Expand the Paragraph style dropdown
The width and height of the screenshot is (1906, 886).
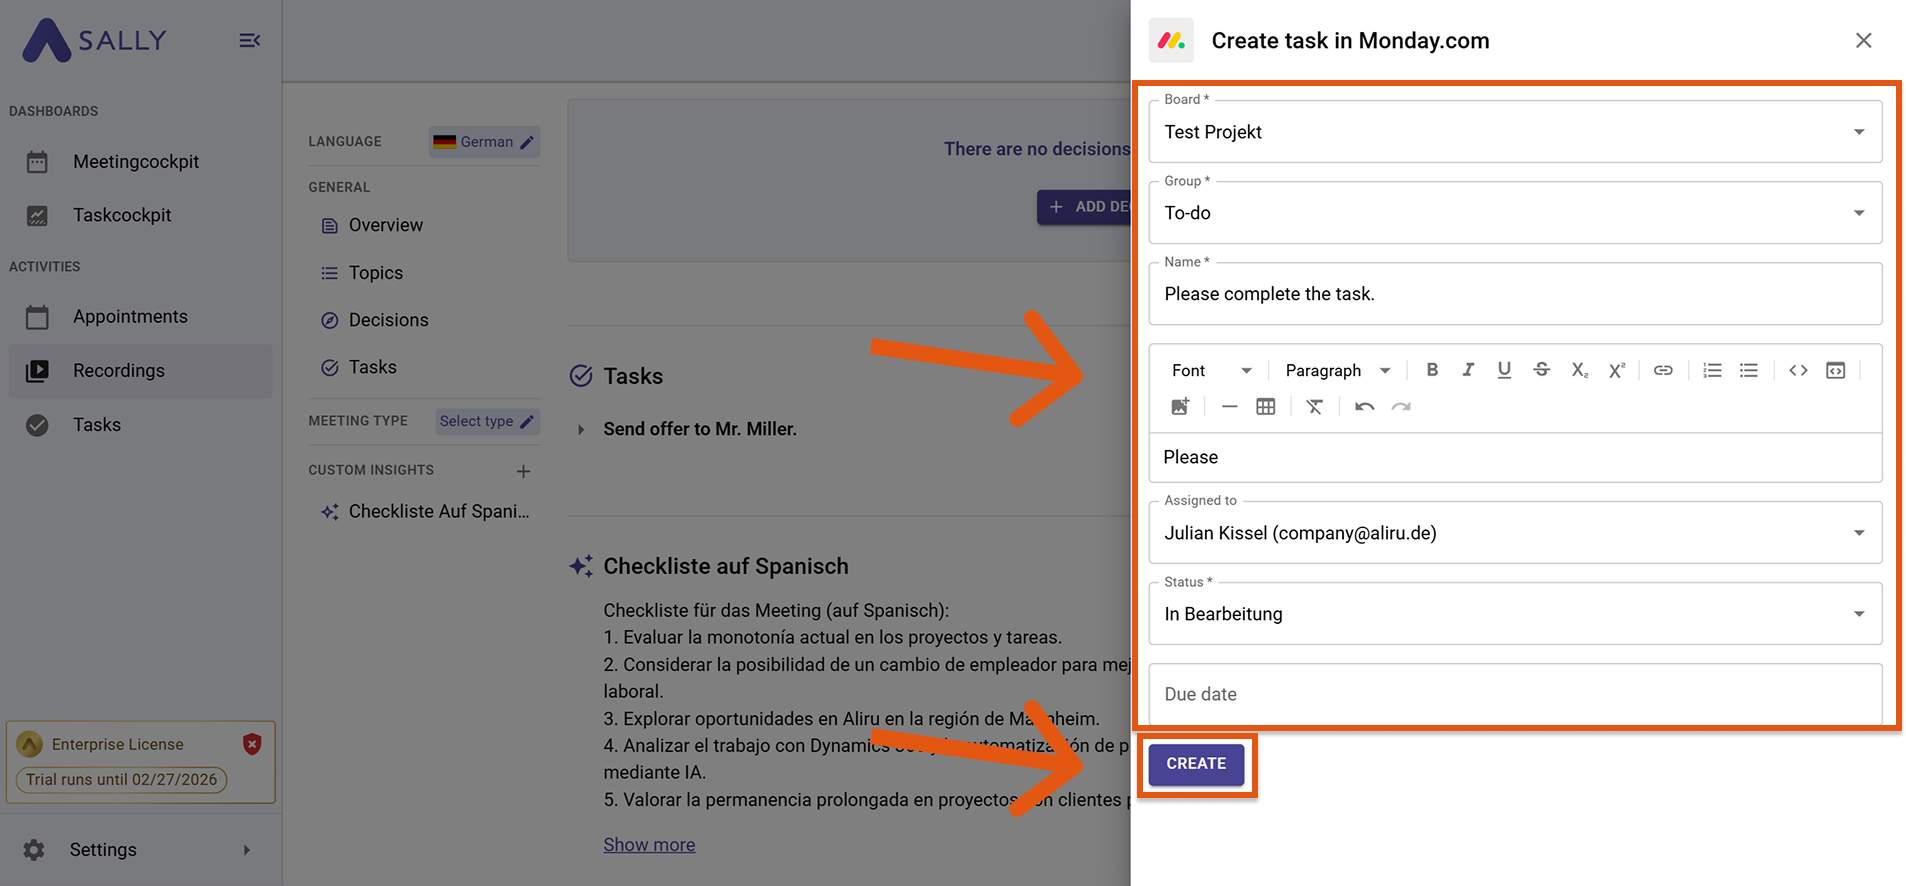[x=1337, y=370]
